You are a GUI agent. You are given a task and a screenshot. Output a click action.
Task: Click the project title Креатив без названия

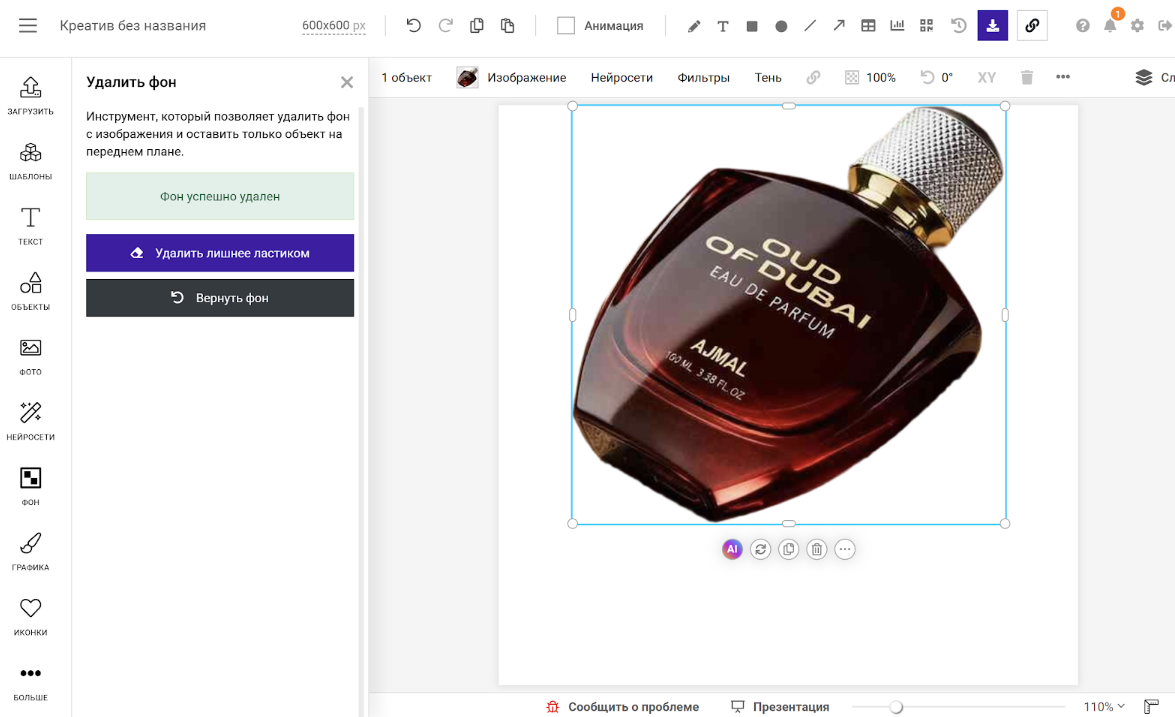coord(133,26)
